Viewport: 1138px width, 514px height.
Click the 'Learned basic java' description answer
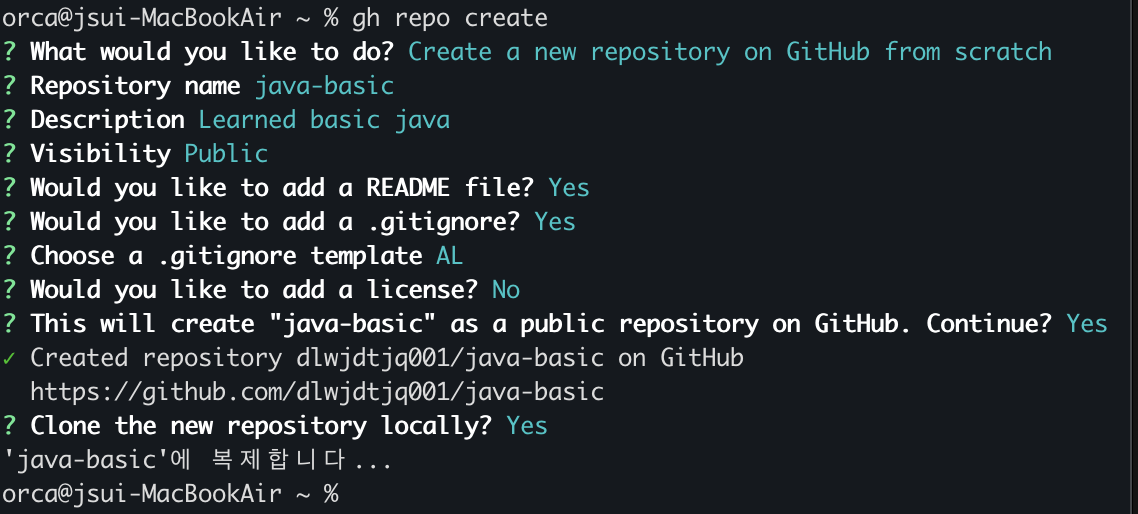(324, 119)
